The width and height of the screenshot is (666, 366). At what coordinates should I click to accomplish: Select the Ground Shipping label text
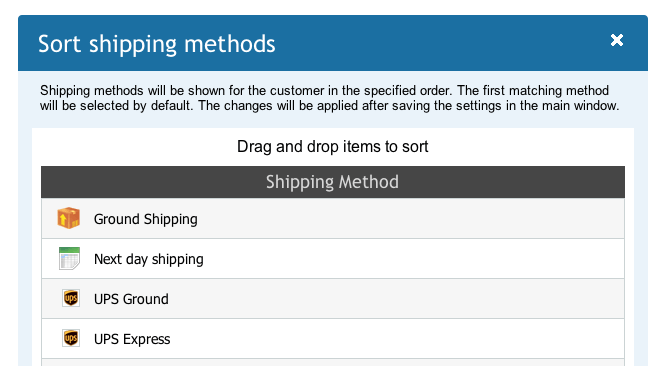(x=146, y=219)
